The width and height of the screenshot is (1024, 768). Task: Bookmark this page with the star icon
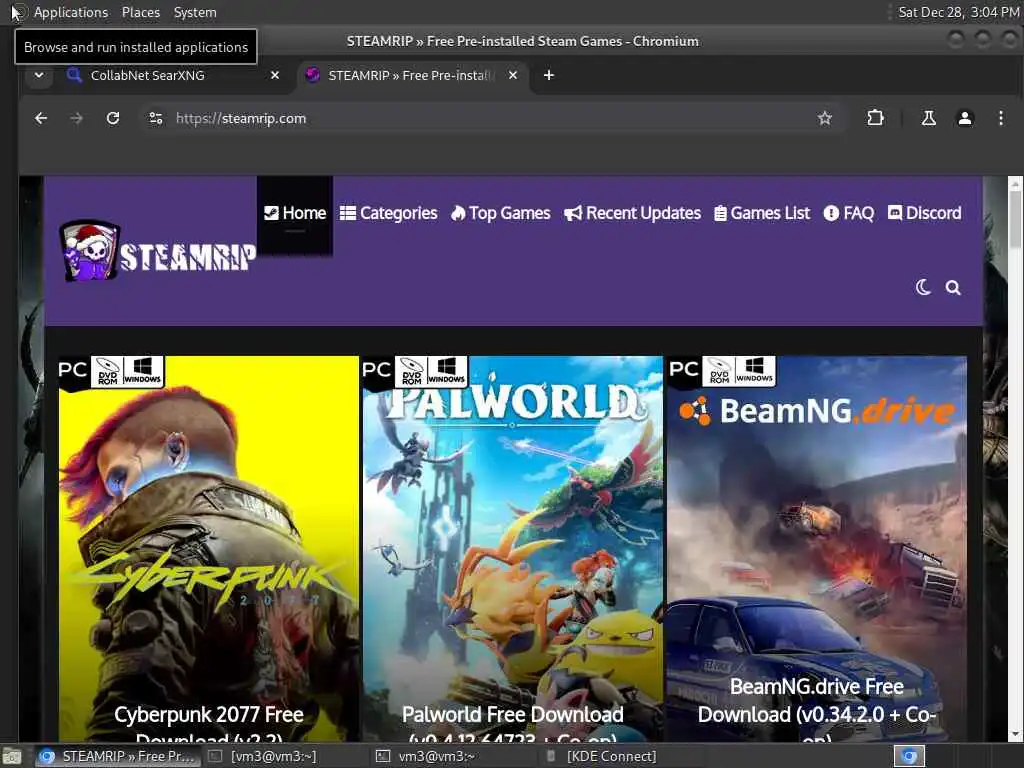[825, 118]
